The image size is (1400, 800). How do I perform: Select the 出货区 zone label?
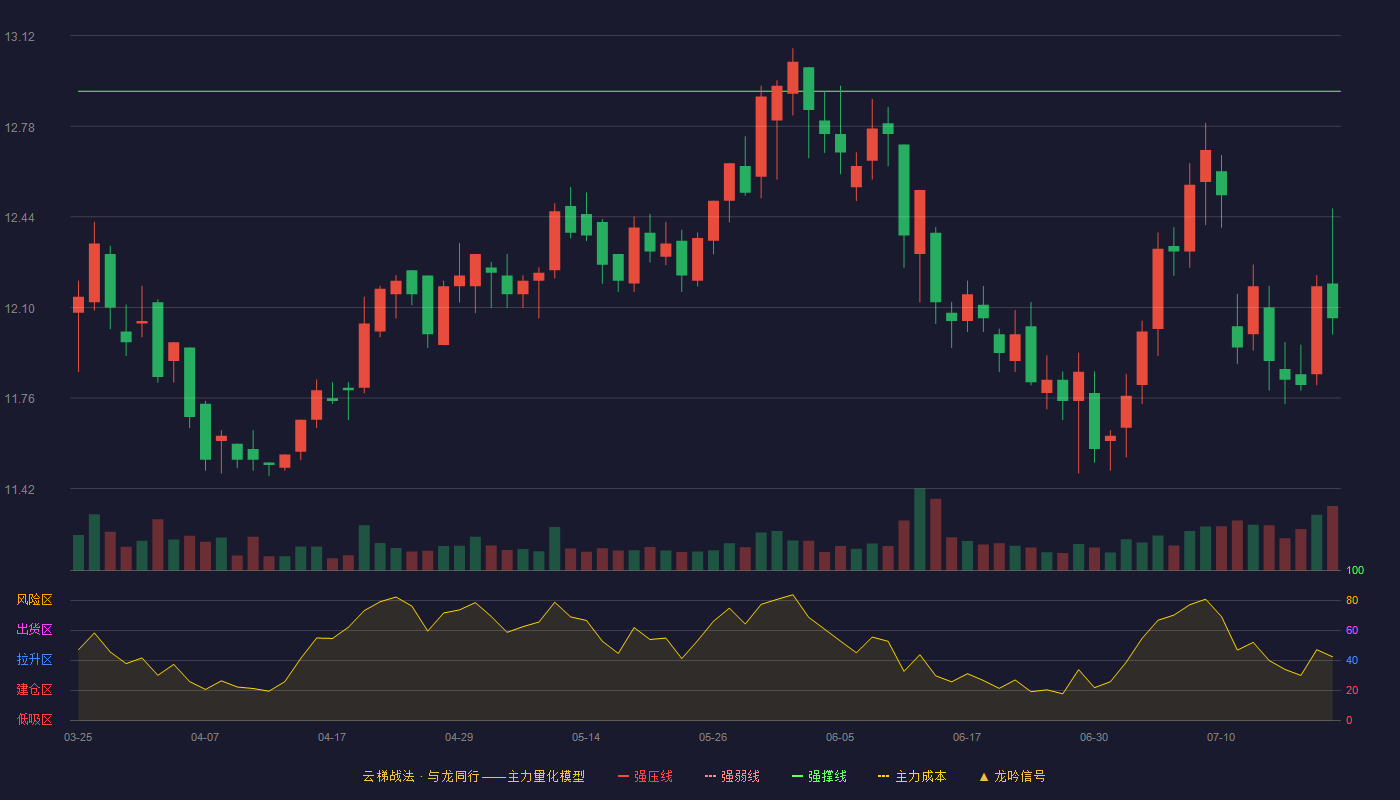[x=34, y=630]
